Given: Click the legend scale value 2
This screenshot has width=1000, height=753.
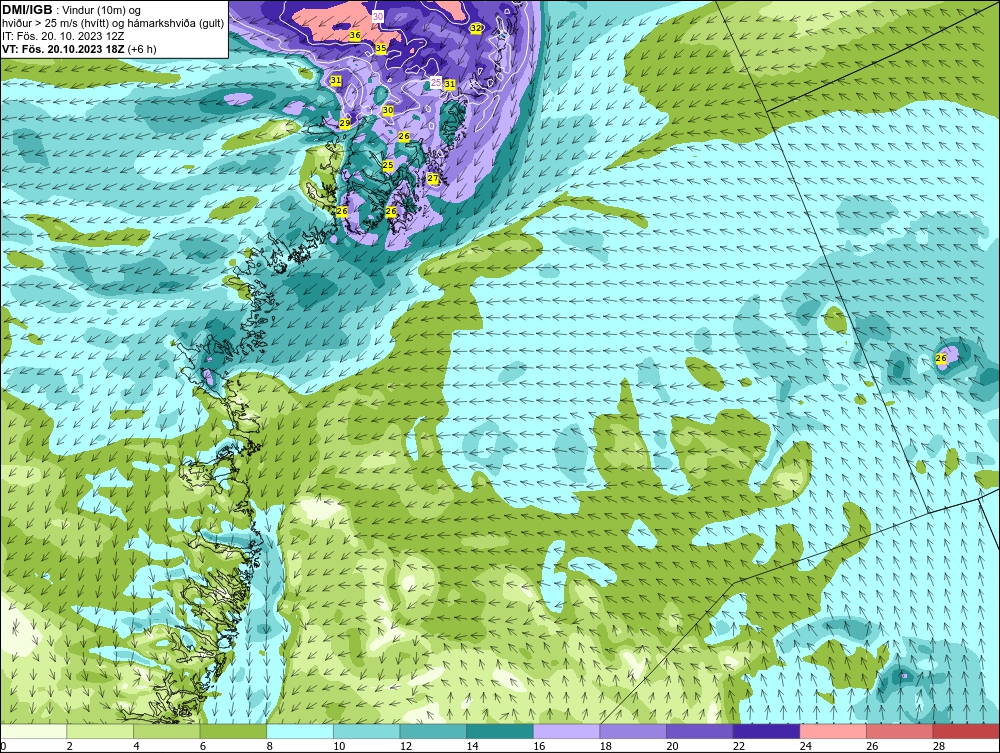Looking at the screenshot, I should click(x=70, y=746).
